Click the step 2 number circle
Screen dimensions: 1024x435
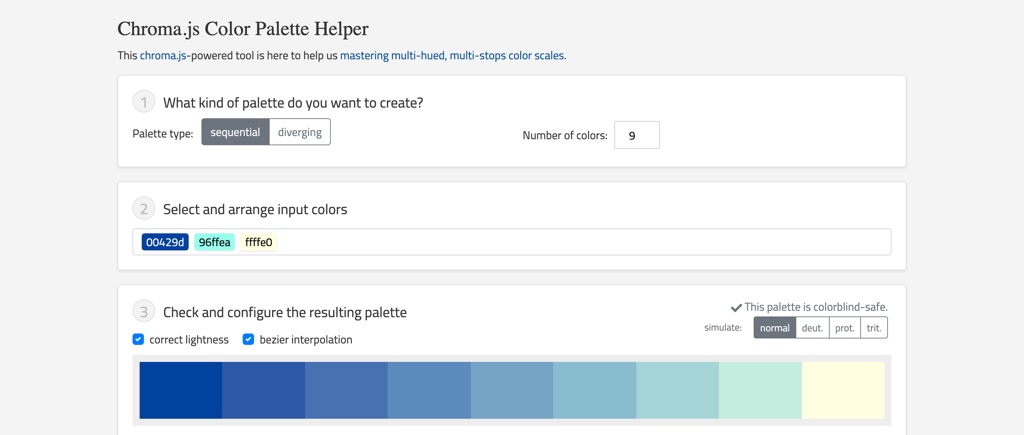coord(143,209)
